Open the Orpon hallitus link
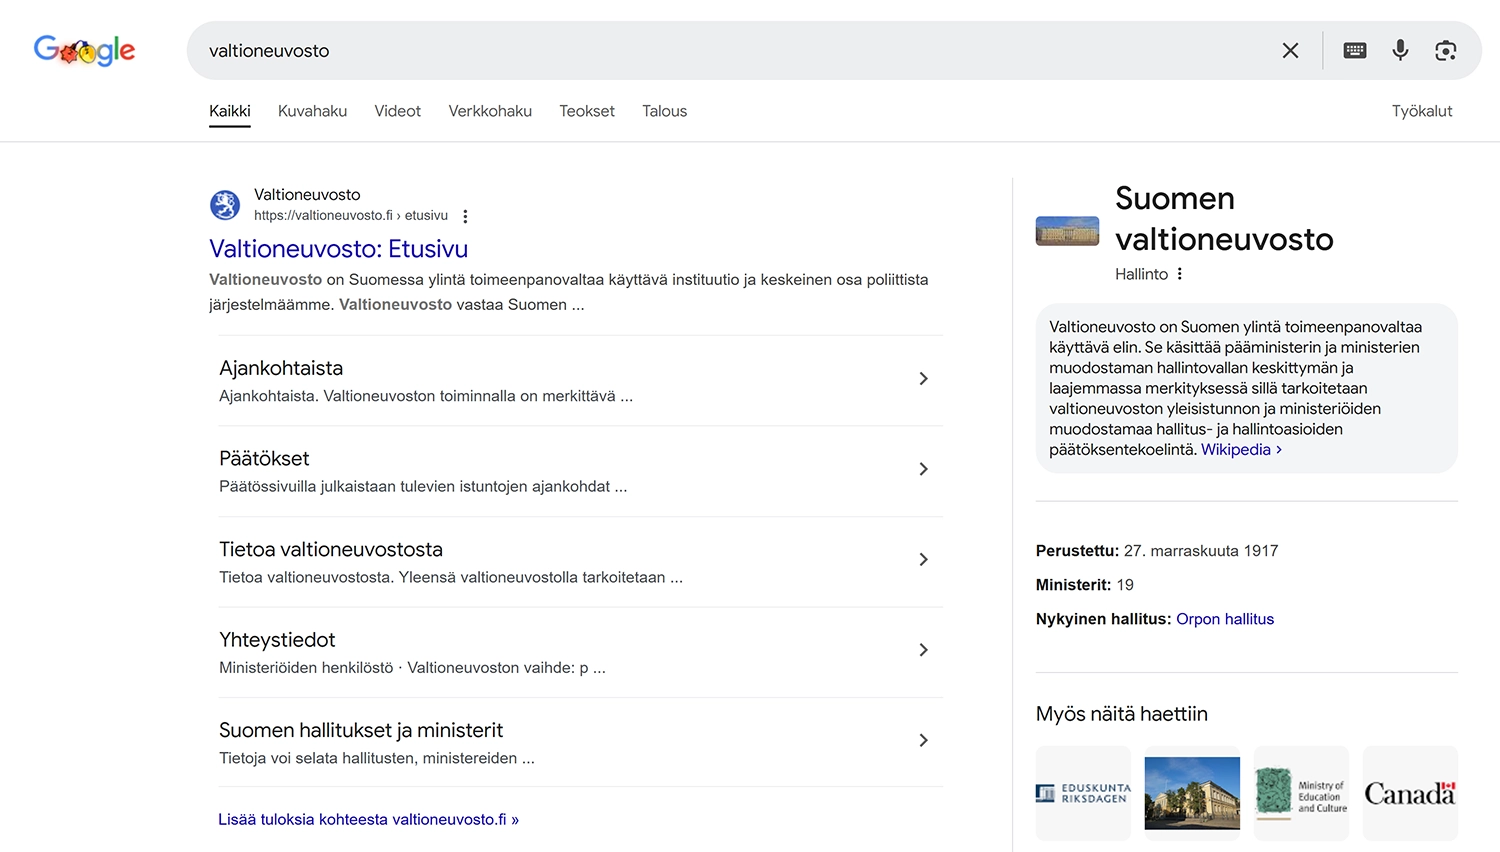Screen dimensions: 1500x852 1225,618
